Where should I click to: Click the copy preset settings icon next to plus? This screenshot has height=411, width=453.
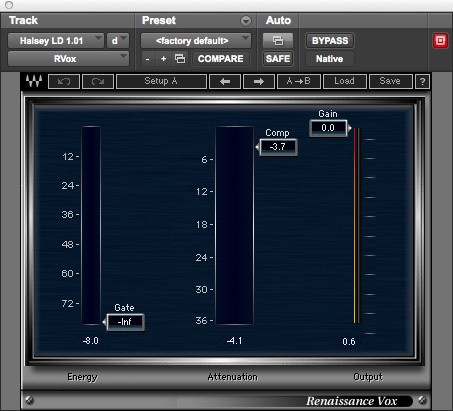pos(180,59)
